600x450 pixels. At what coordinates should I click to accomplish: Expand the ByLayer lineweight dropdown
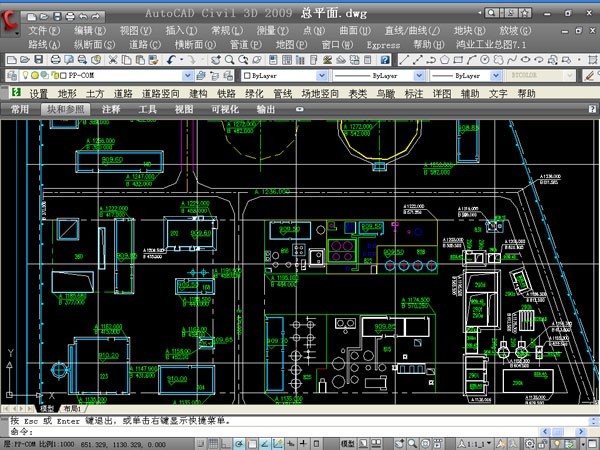point(496,75)
